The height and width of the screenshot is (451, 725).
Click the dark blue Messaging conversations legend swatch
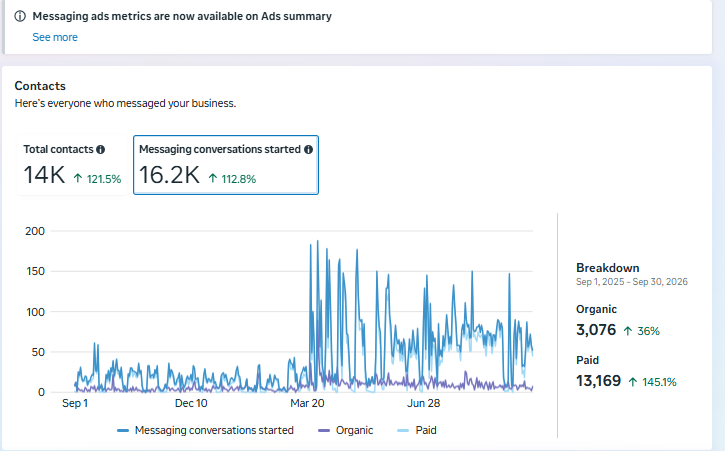tap(123, 431)
